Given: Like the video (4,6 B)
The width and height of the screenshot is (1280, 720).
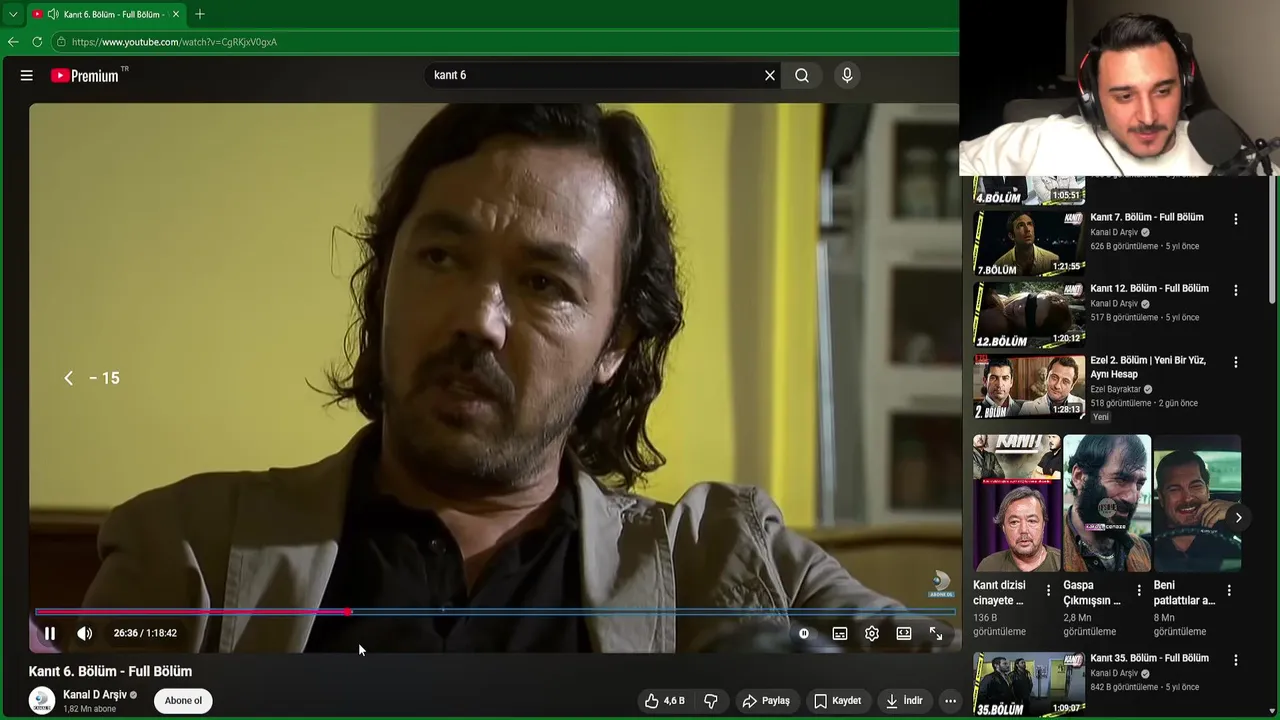Looking at the screenshot, I should pos(665,701).
